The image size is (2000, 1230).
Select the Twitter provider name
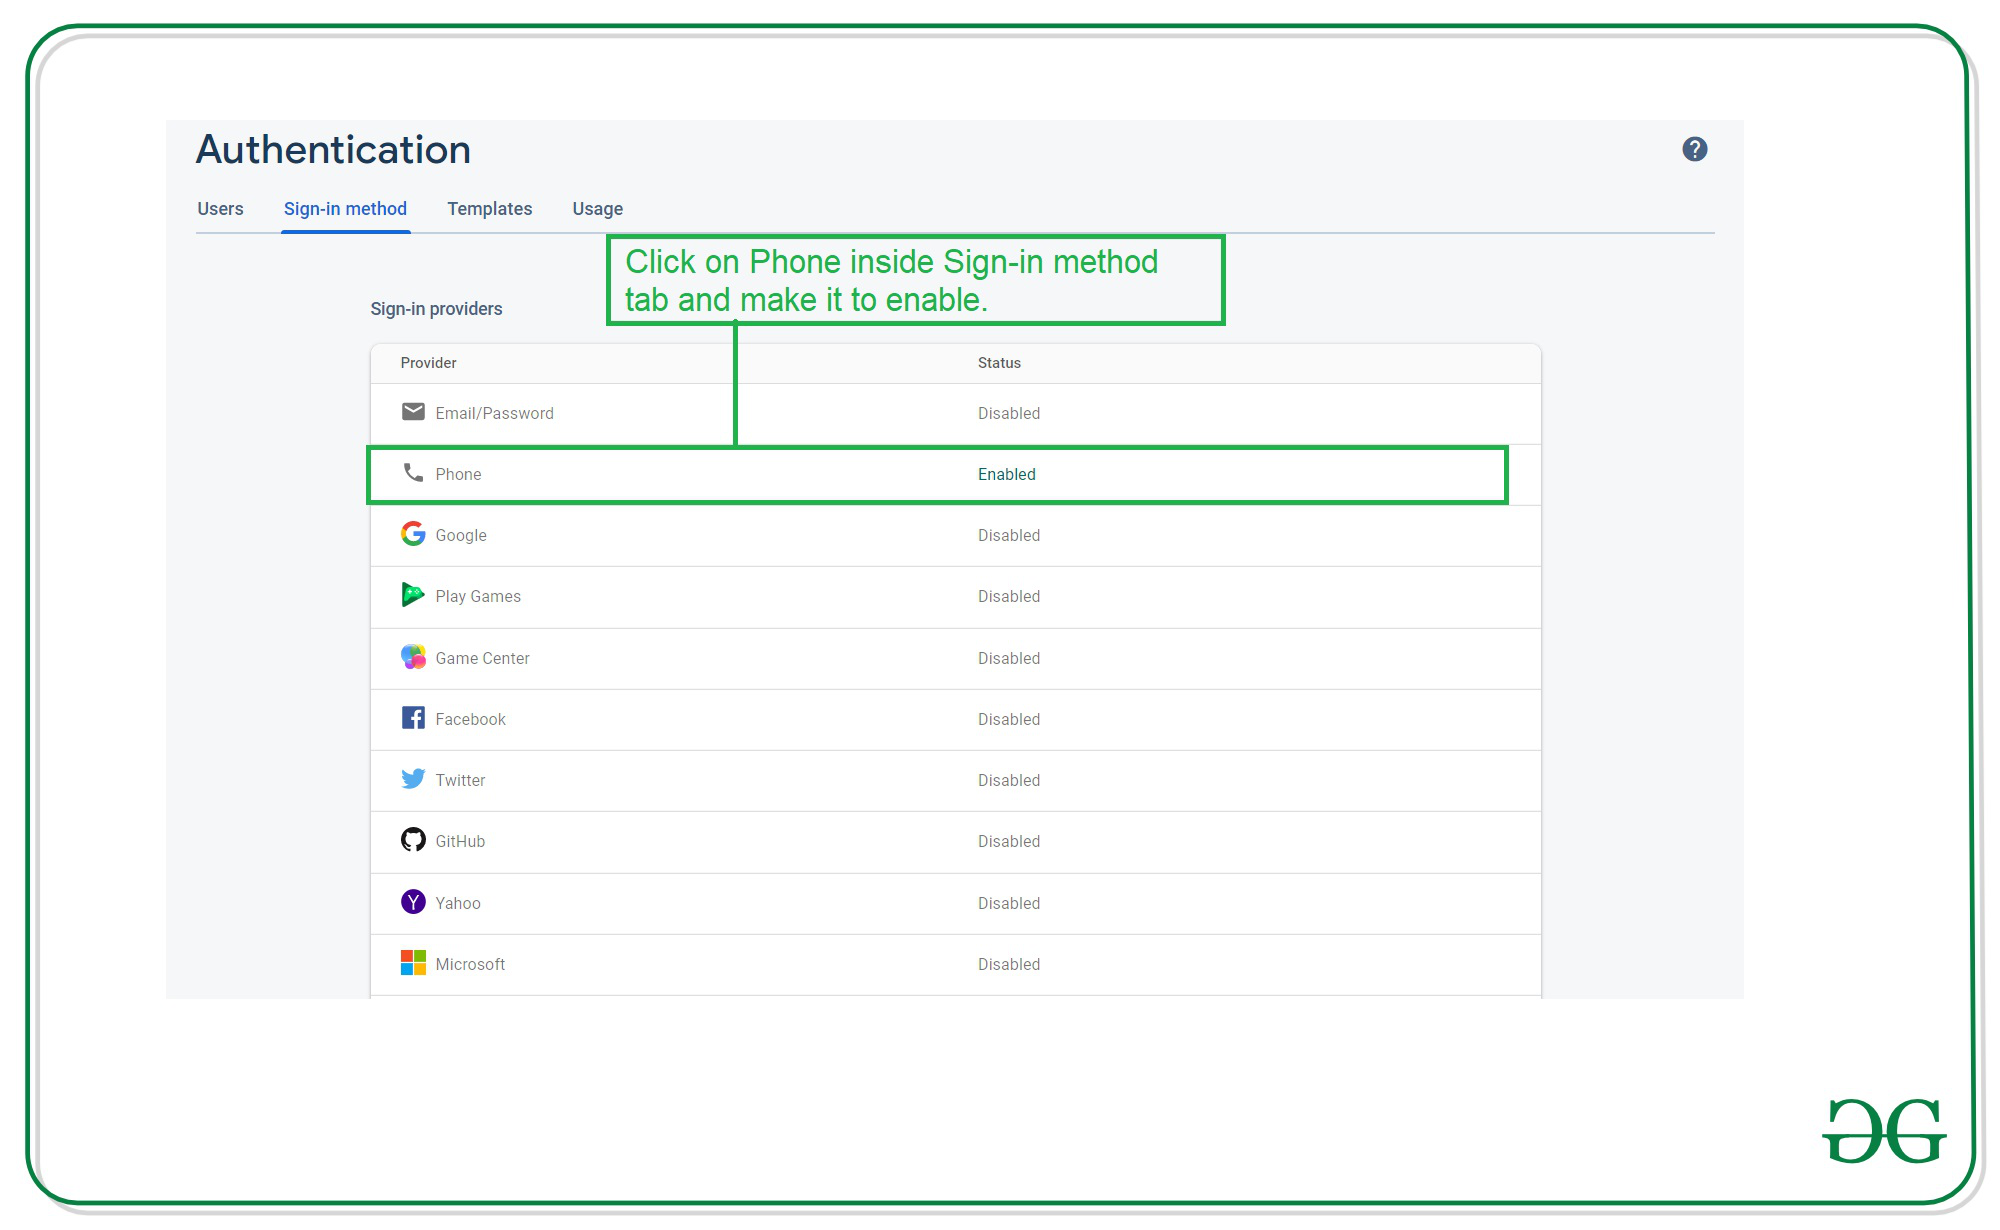(460, 780)
